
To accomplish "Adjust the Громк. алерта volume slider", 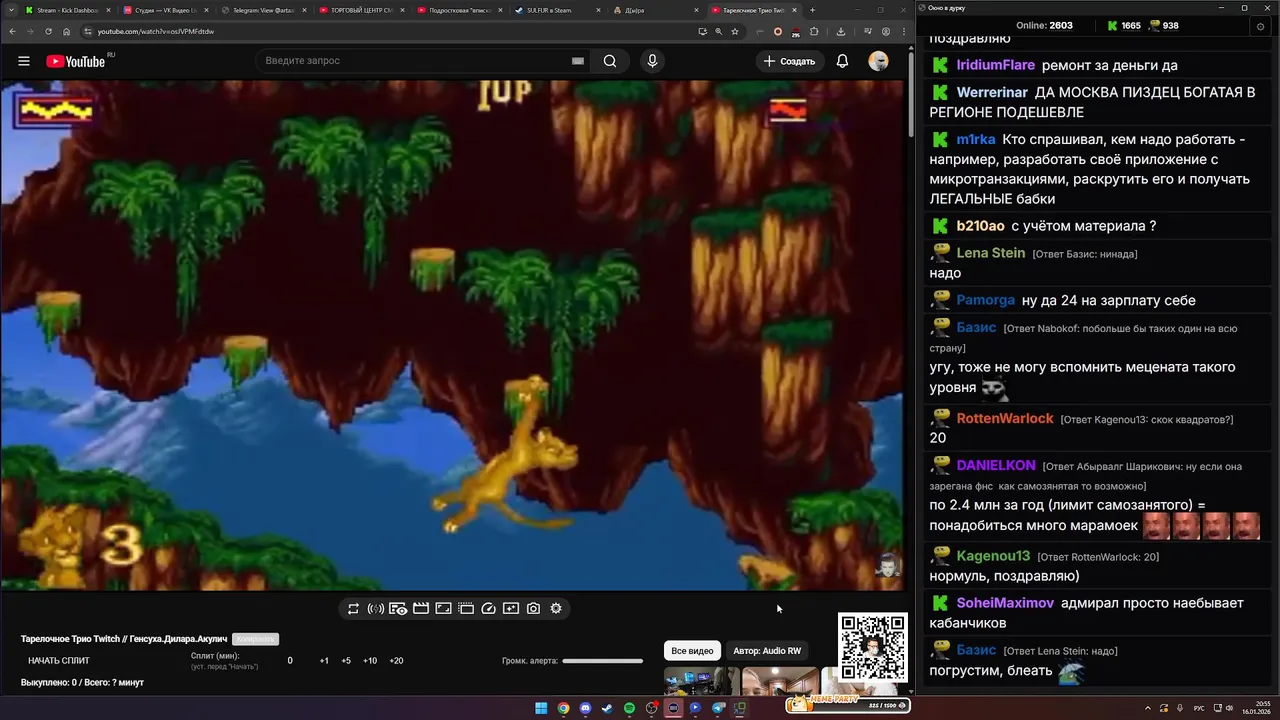I will [602, 661].
